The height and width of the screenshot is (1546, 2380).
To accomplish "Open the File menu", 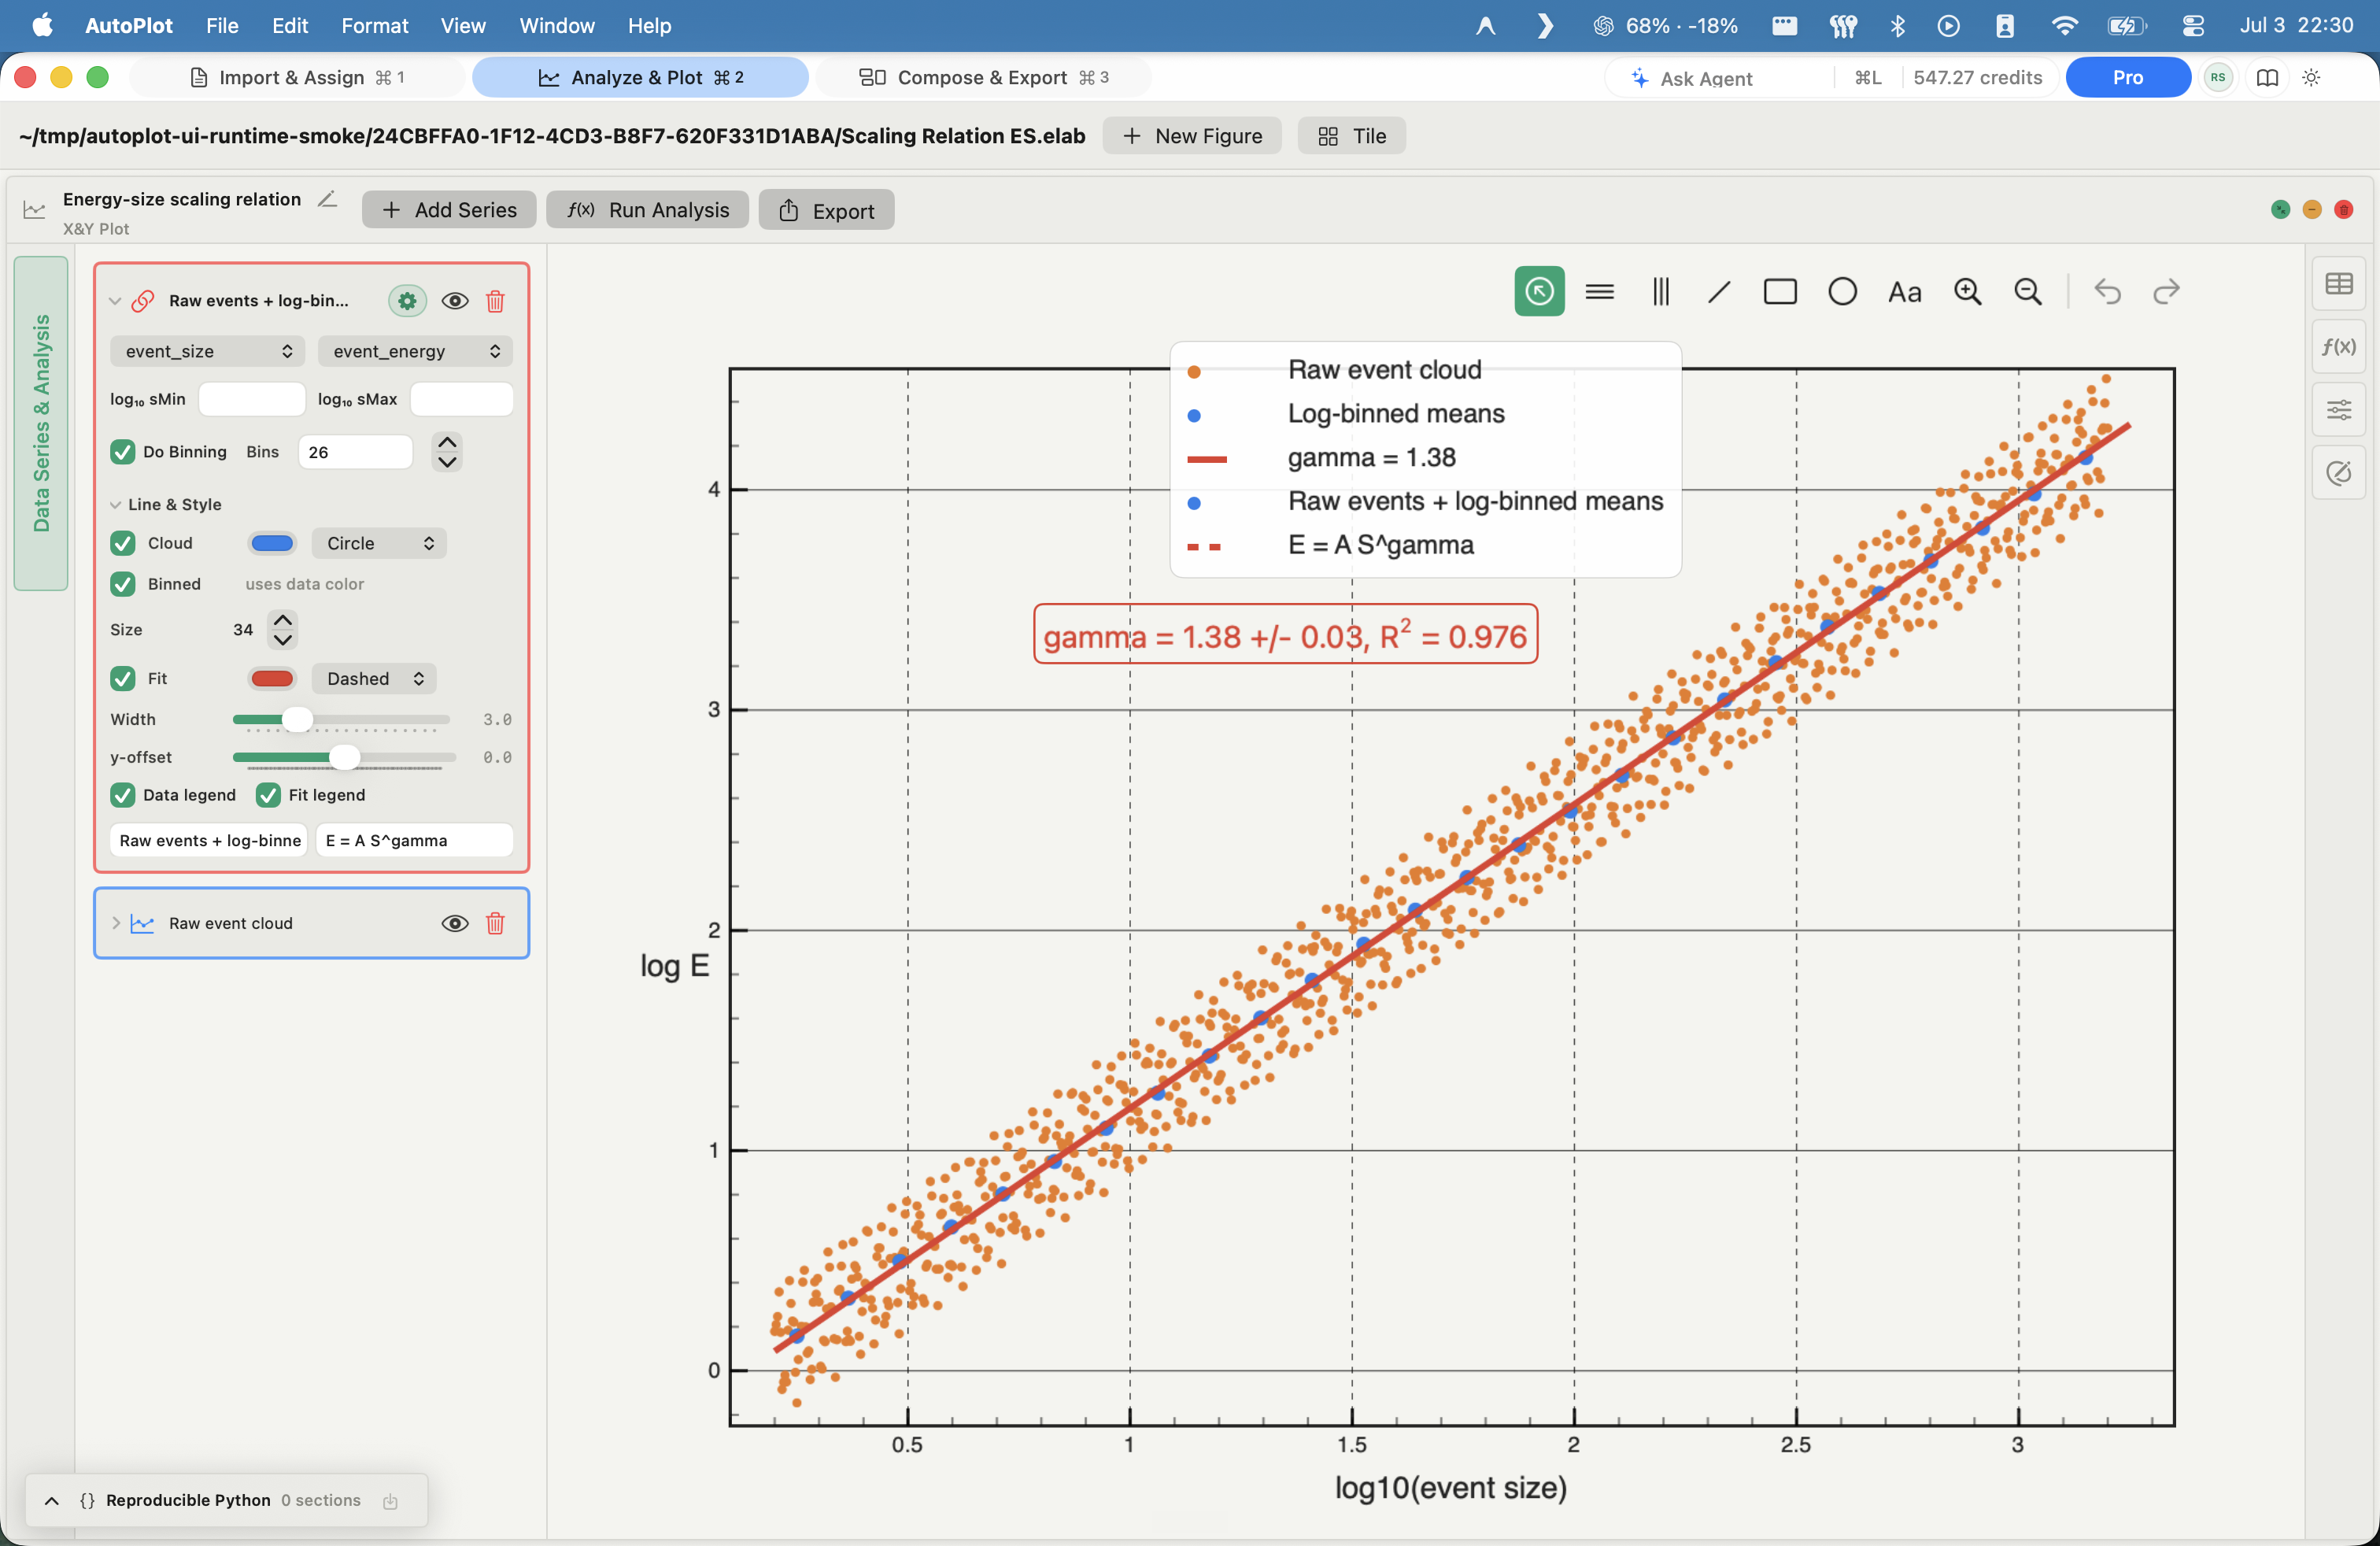I will pos(222,25).
